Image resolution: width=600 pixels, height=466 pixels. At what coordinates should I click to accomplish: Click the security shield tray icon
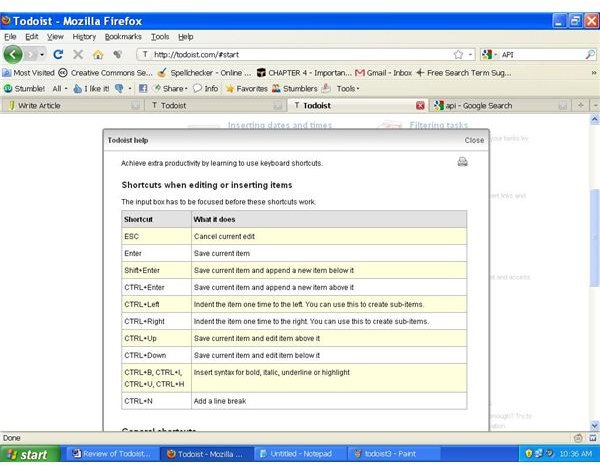528,454
